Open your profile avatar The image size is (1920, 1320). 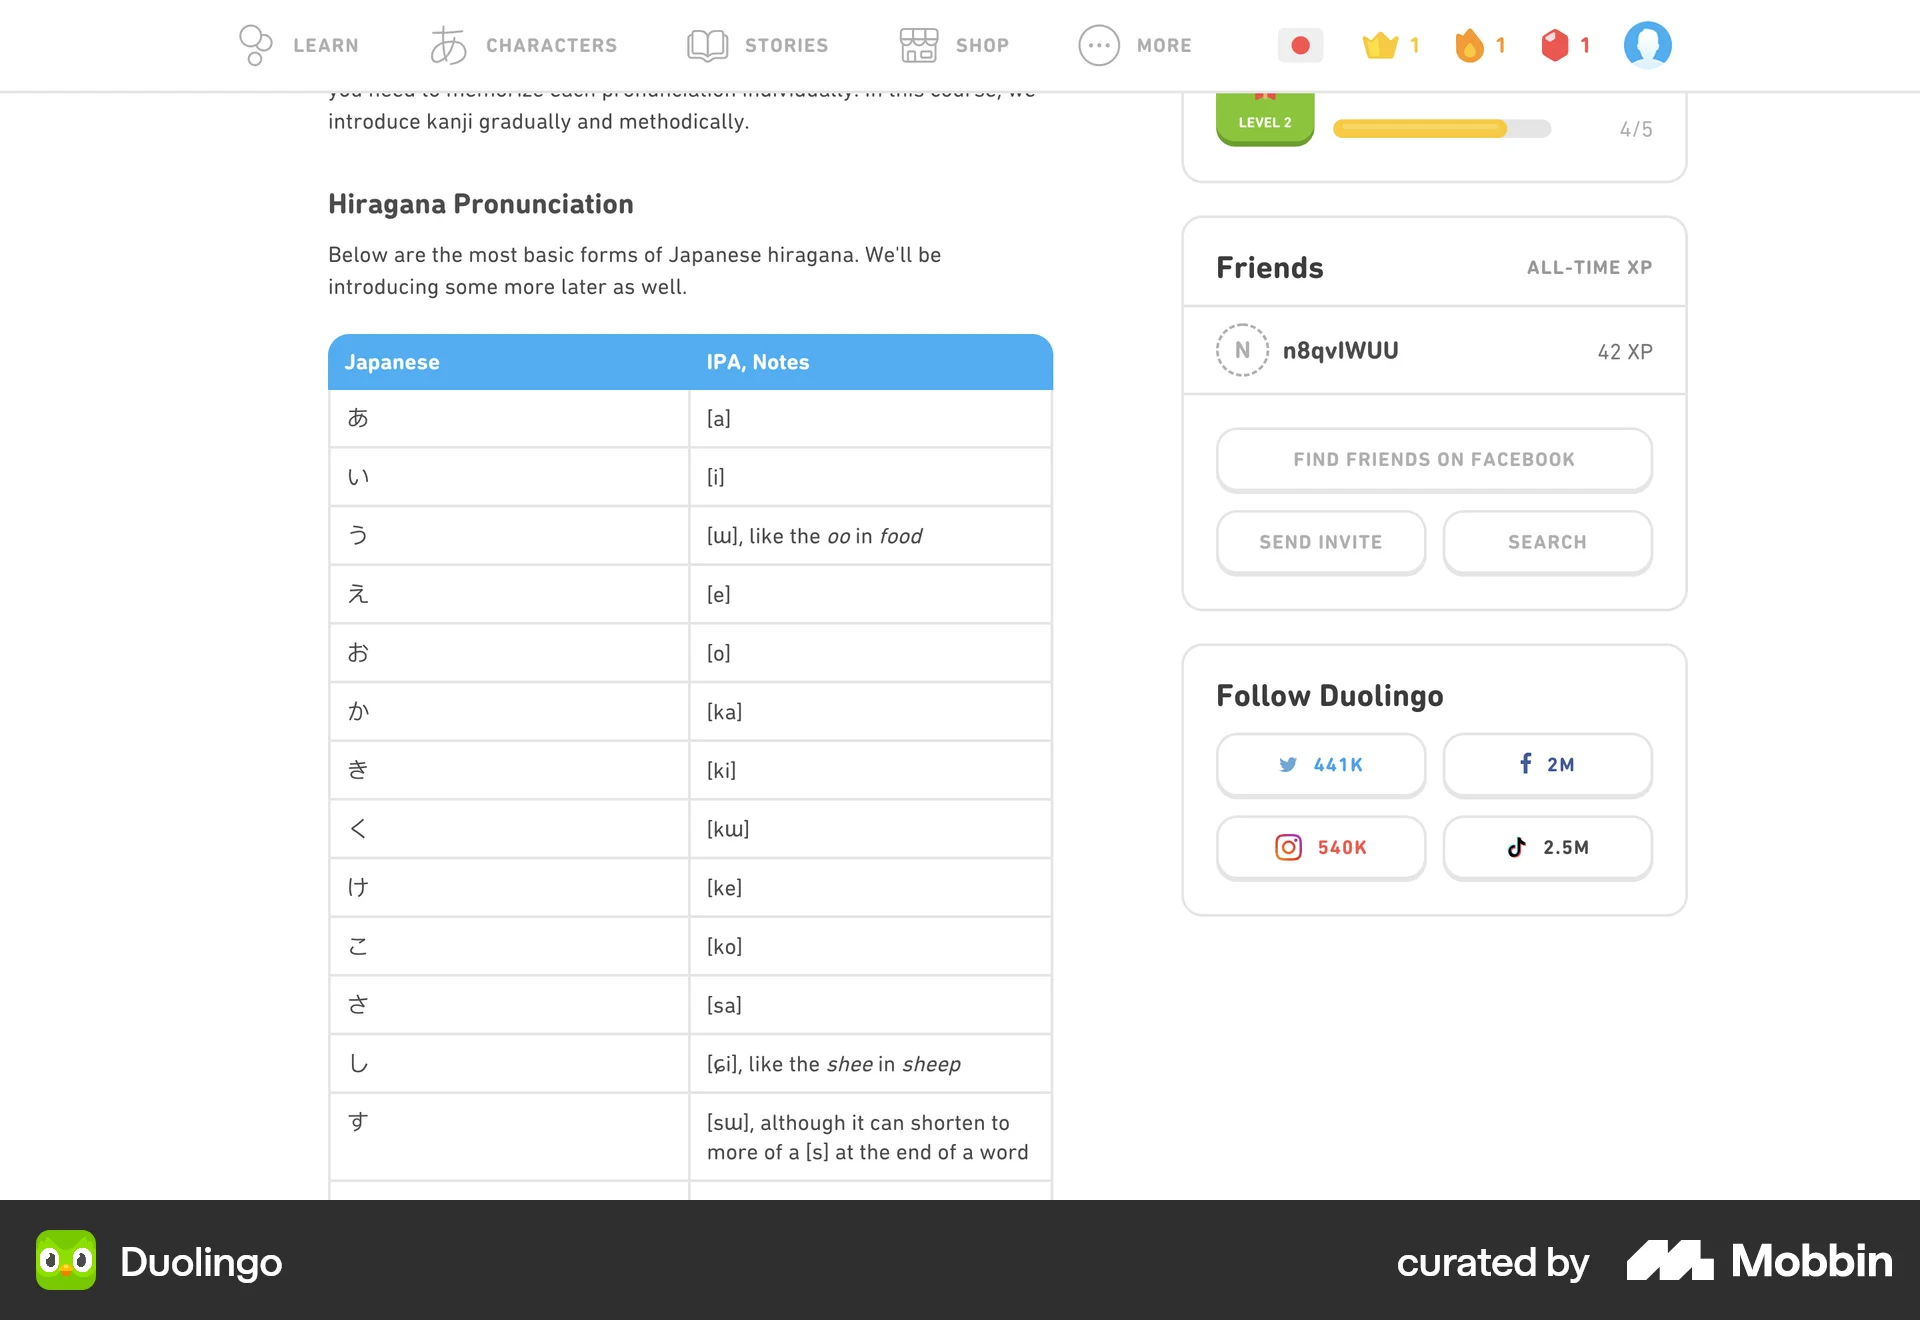tap(1647, 45)
